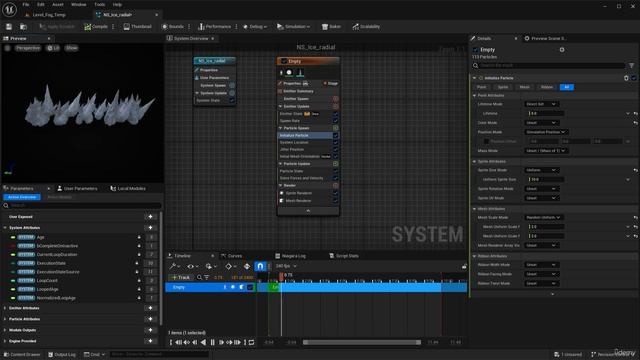Open Performance toolbar option

pyautogui.click(x=215, y=27)
